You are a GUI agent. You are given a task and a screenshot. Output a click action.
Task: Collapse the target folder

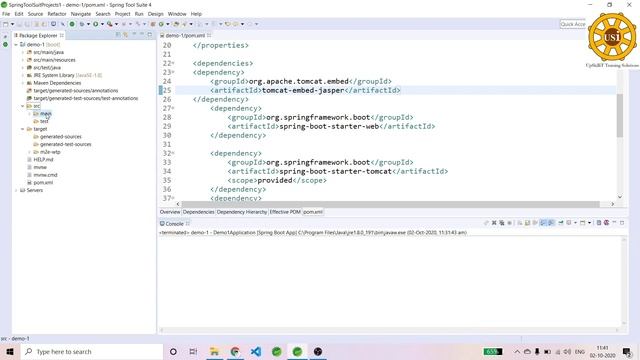click(23, 129)
